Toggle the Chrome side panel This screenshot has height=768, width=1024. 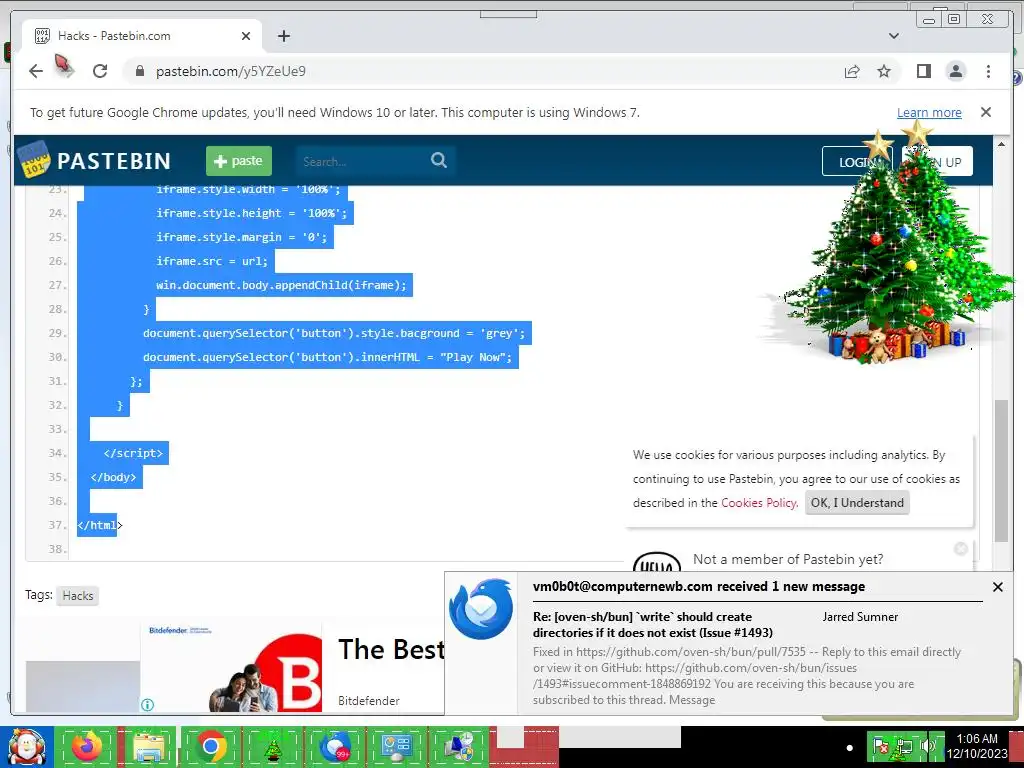coord(923,71)
